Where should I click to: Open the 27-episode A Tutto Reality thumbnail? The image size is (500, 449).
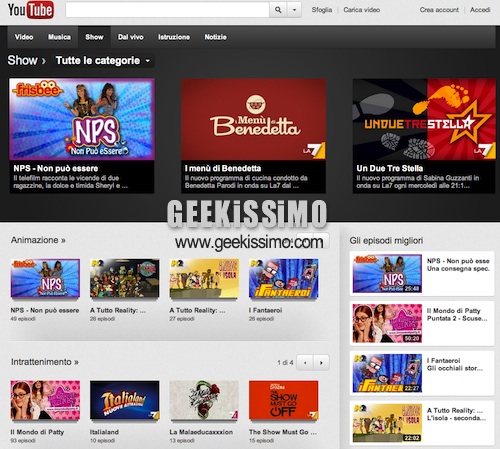pyautogui.click(x=204, y=278)
